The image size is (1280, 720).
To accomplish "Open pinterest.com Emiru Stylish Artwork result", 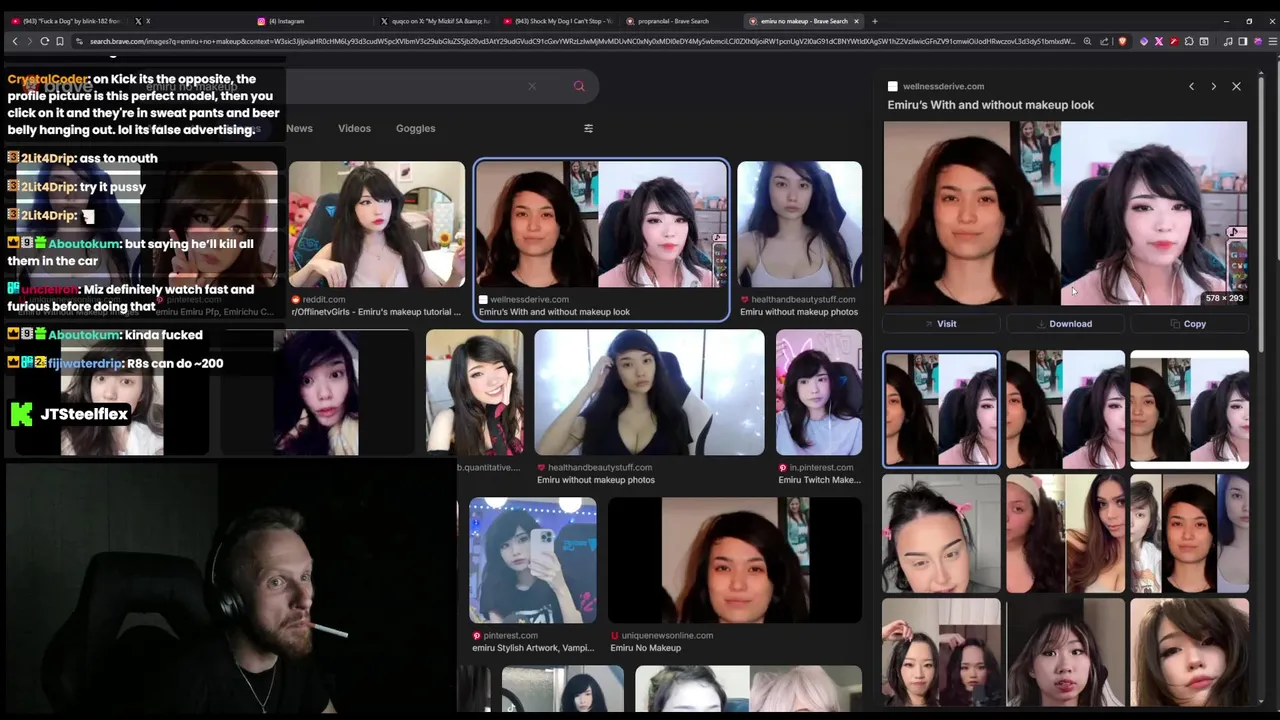I will point(533,560).
